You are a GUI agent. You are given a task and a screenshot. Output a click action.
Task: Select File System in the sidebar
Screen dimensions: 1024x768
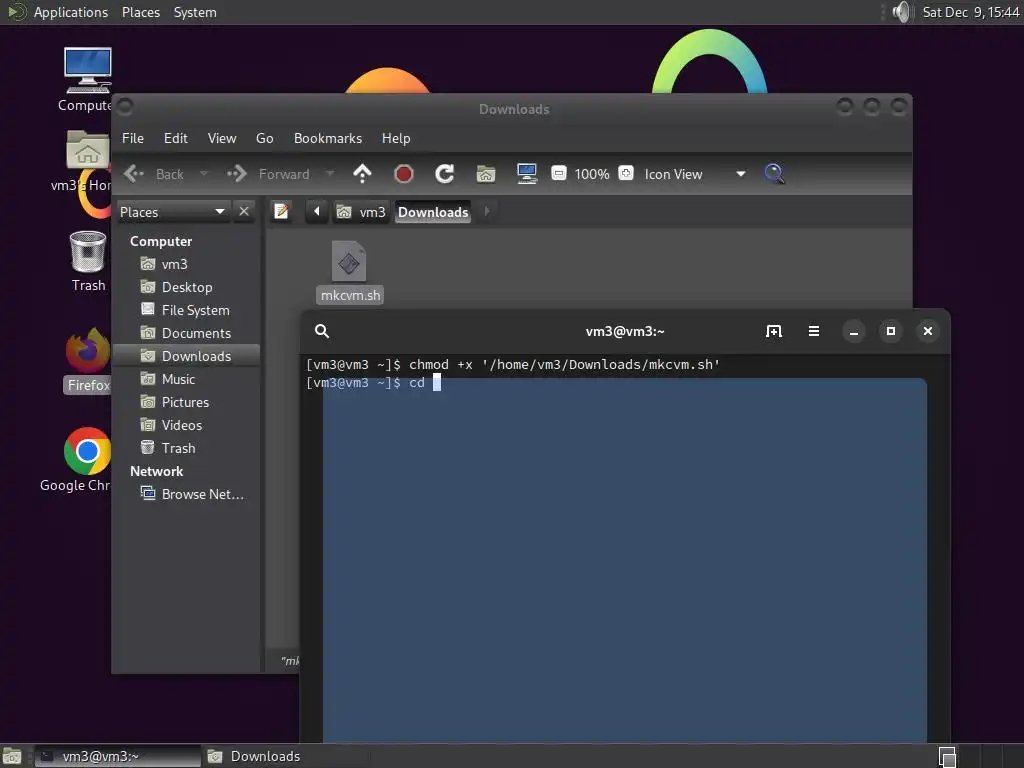(187, 310)
